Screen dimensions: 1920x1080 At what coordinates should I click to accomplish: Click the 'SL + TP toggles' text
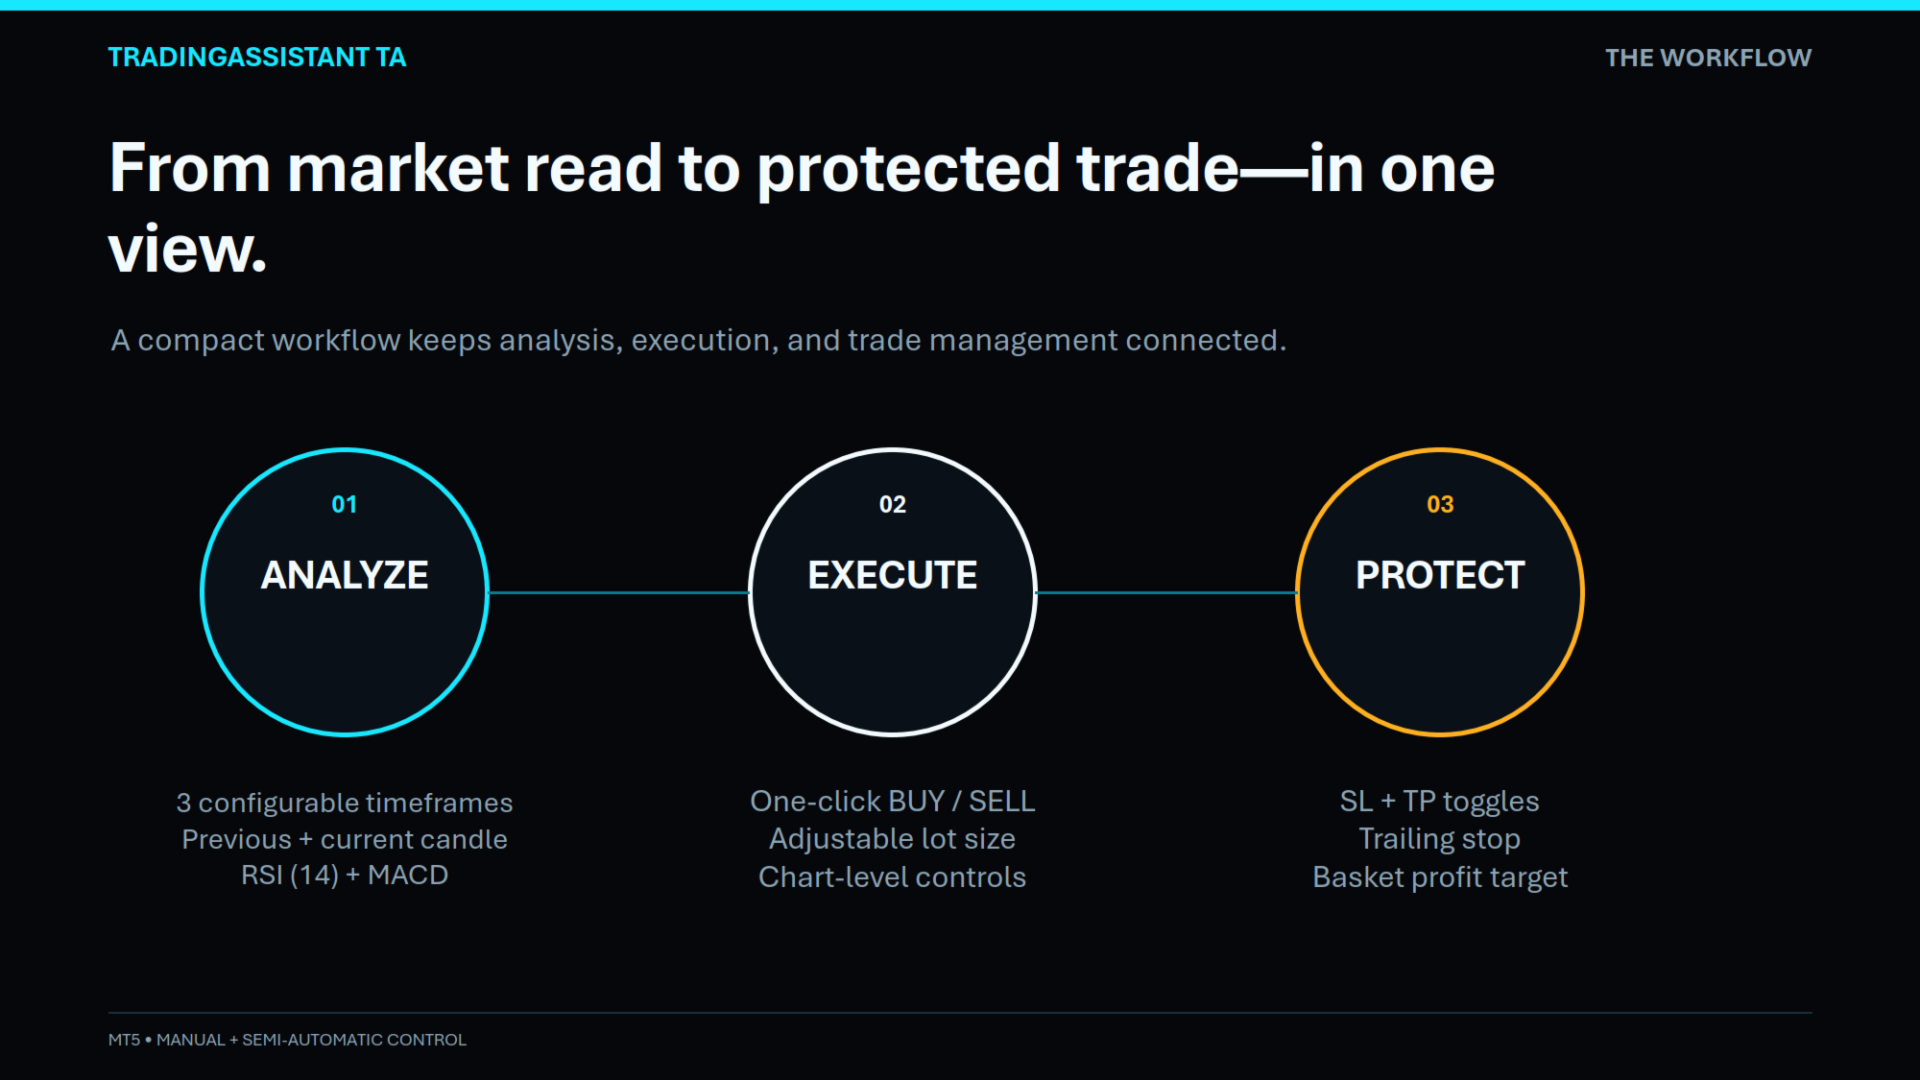pyautogui.click(x=1440, y=802)
